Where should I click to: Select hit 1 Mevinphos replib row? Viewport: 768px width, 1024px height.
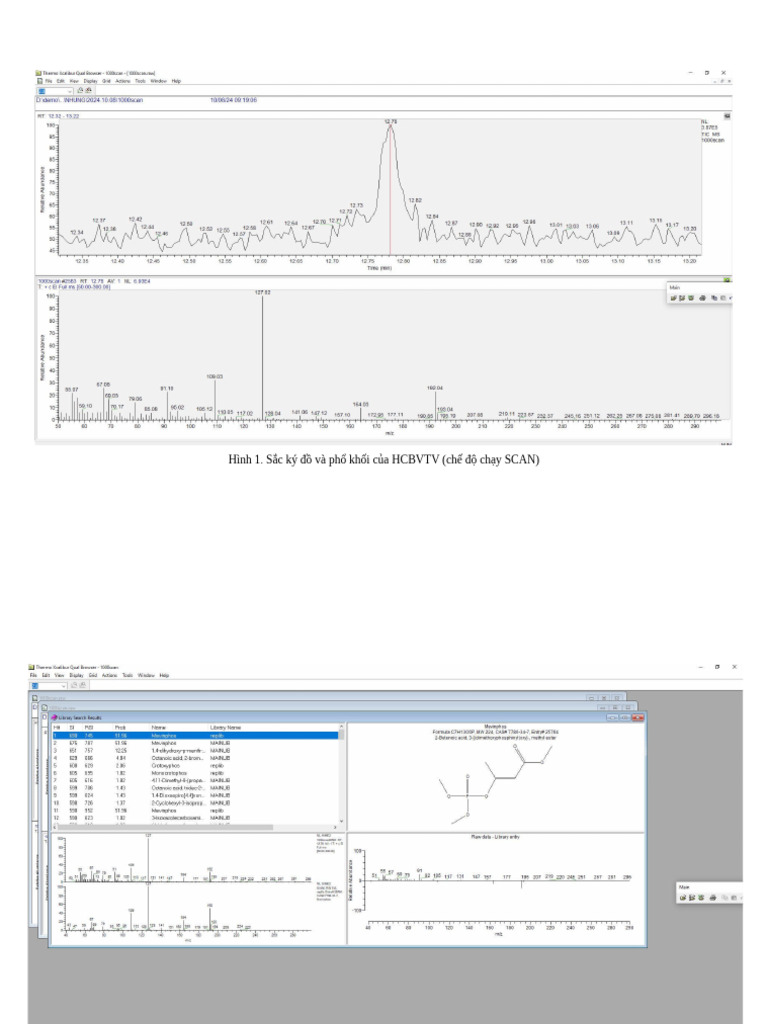click(195, 735)
